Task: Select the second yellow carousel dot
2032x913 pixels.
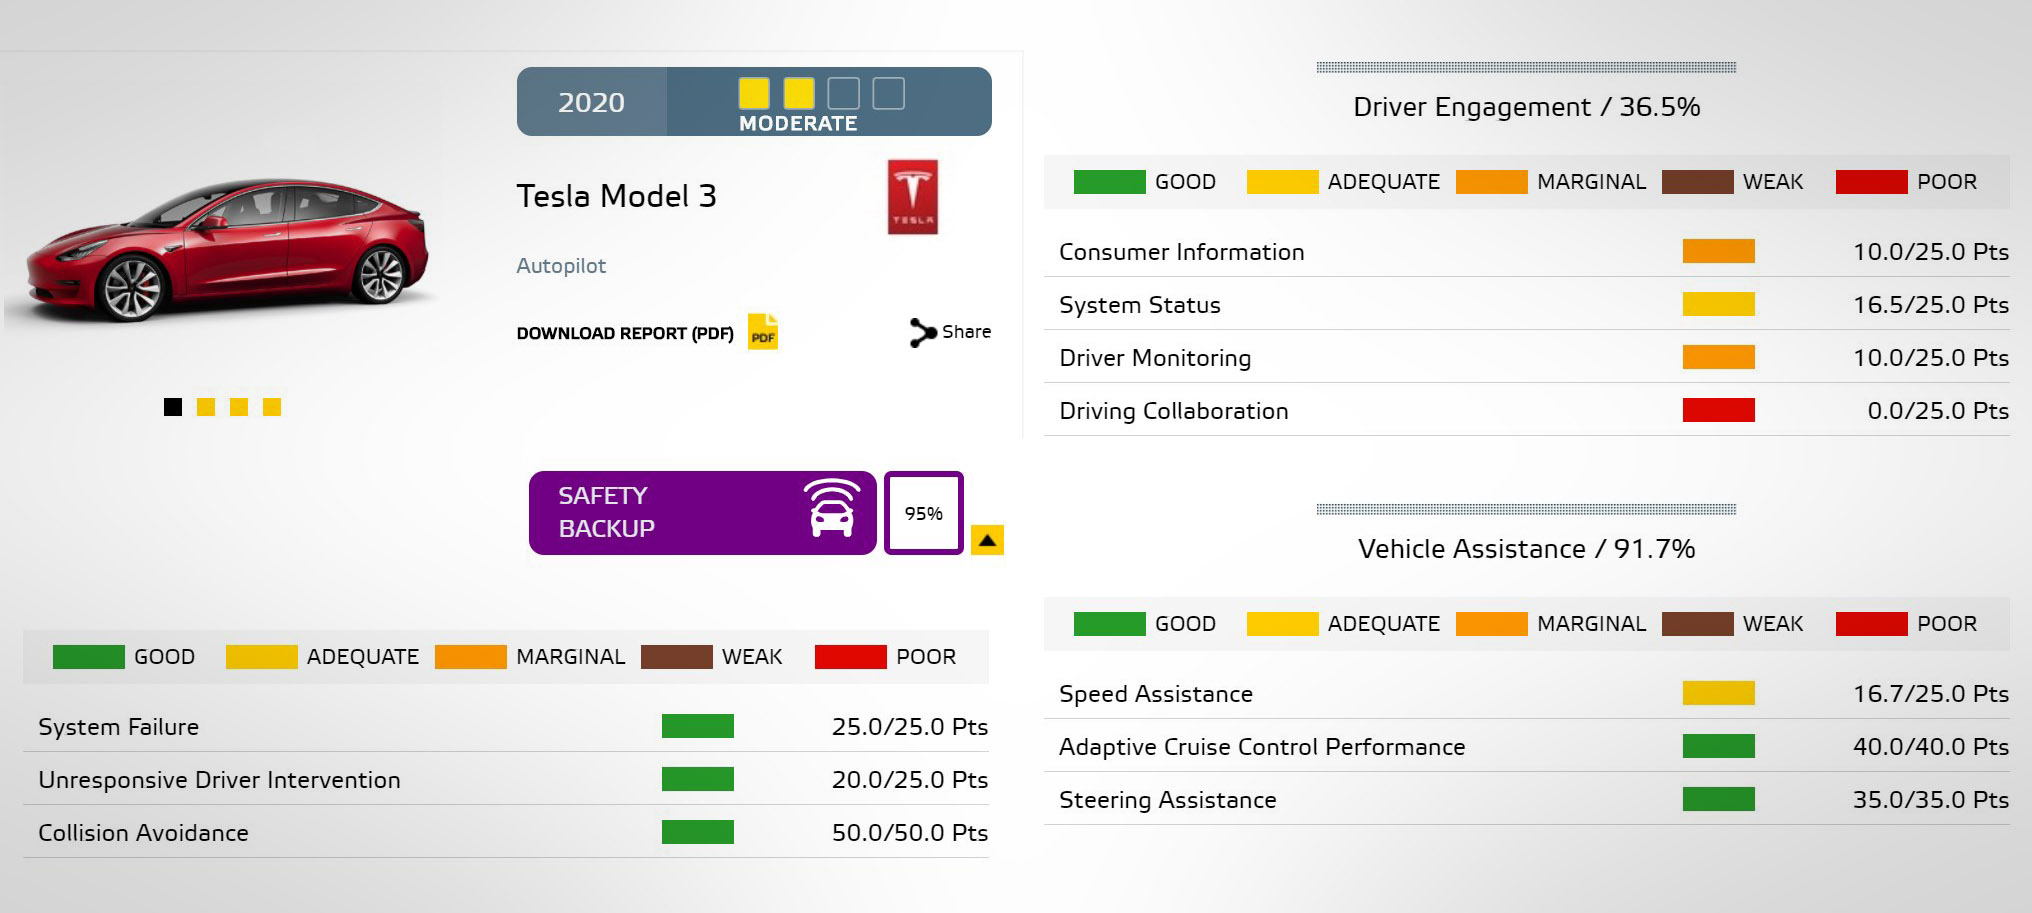Action: tap(239, 407)
